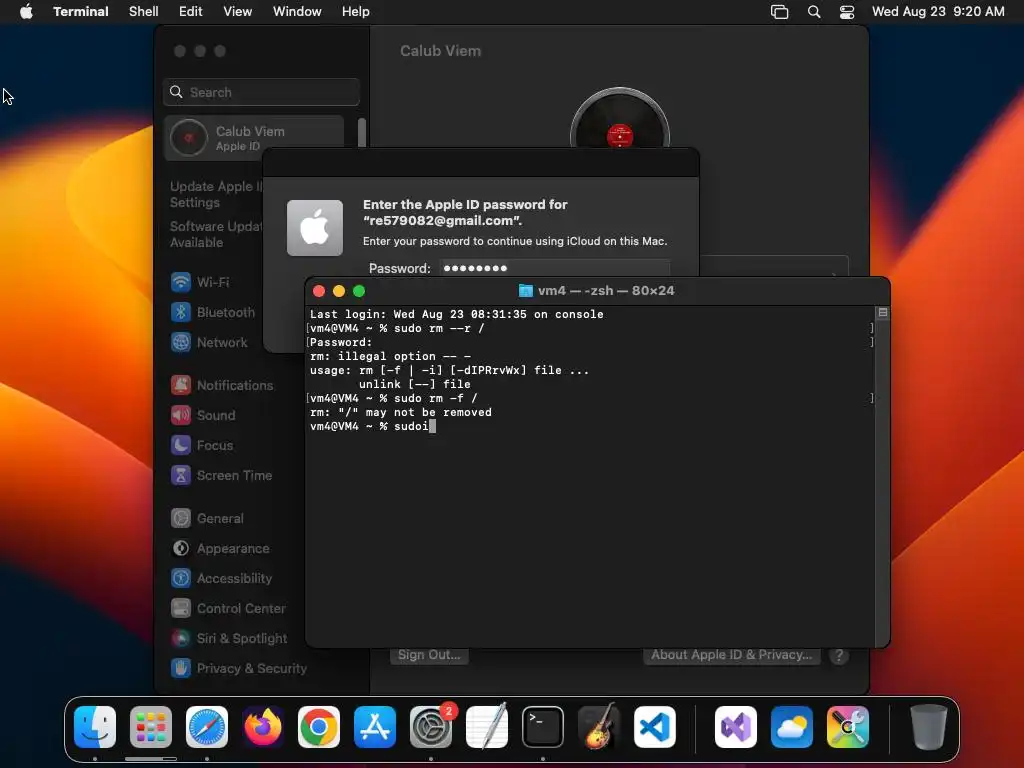Minimize the Terminal window with yellow button
The image size is (1024, 768).
(x=339, y=291)
